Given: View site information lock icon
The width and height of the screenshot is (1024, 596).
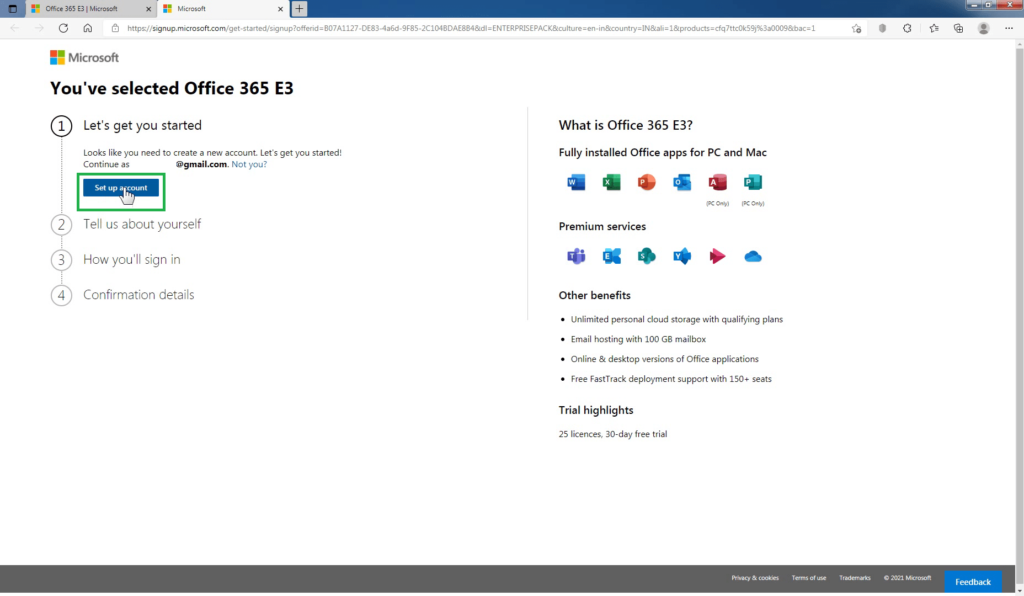Looking at the screenshot, I should pyautogui.click(x=115, y=28).
